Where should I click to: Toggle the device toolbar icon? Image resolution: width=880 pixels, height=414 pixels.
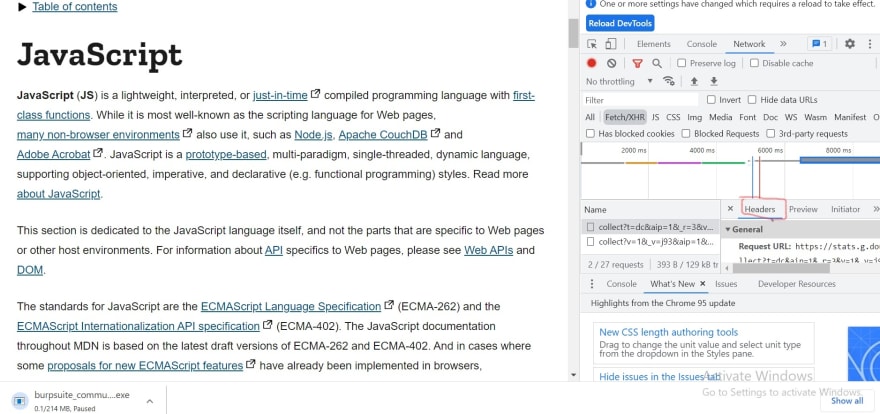(611, 44)
